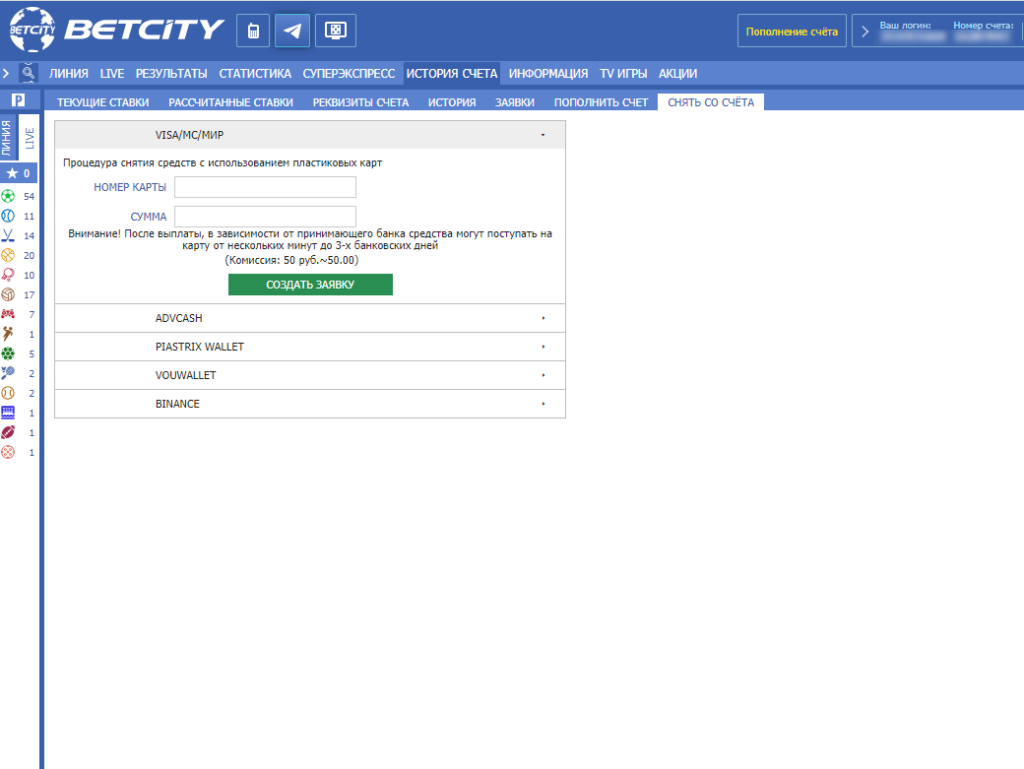Open СУПЕРЭКСПРЕСС menu item
1024x769 pixels.
(349, 74)
